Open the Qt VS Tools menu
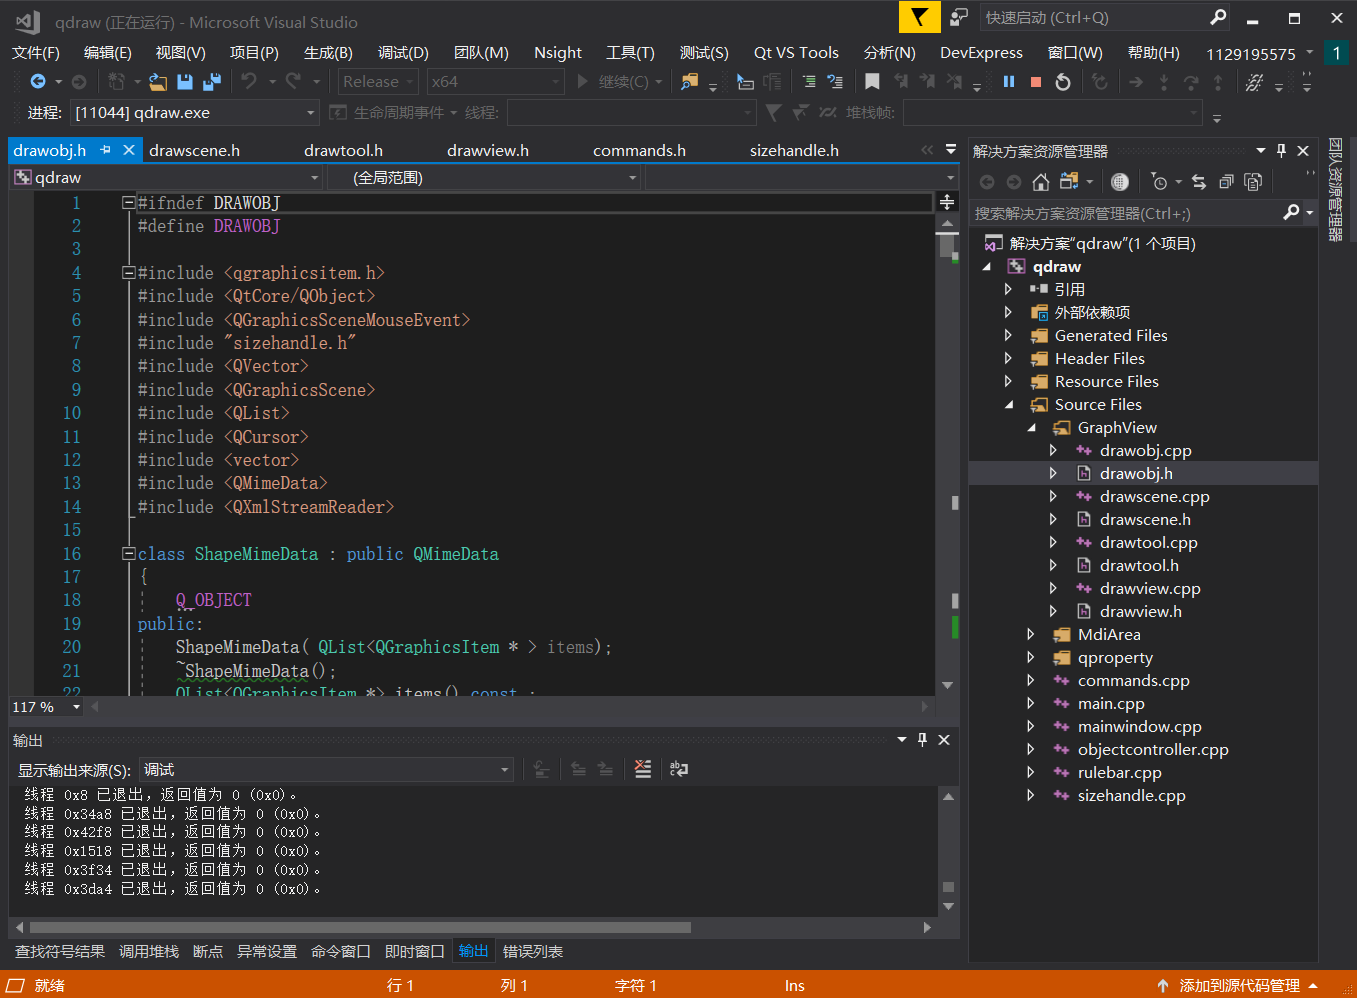The height and width of the screenshot is (998, 1357). click(796, 53)
